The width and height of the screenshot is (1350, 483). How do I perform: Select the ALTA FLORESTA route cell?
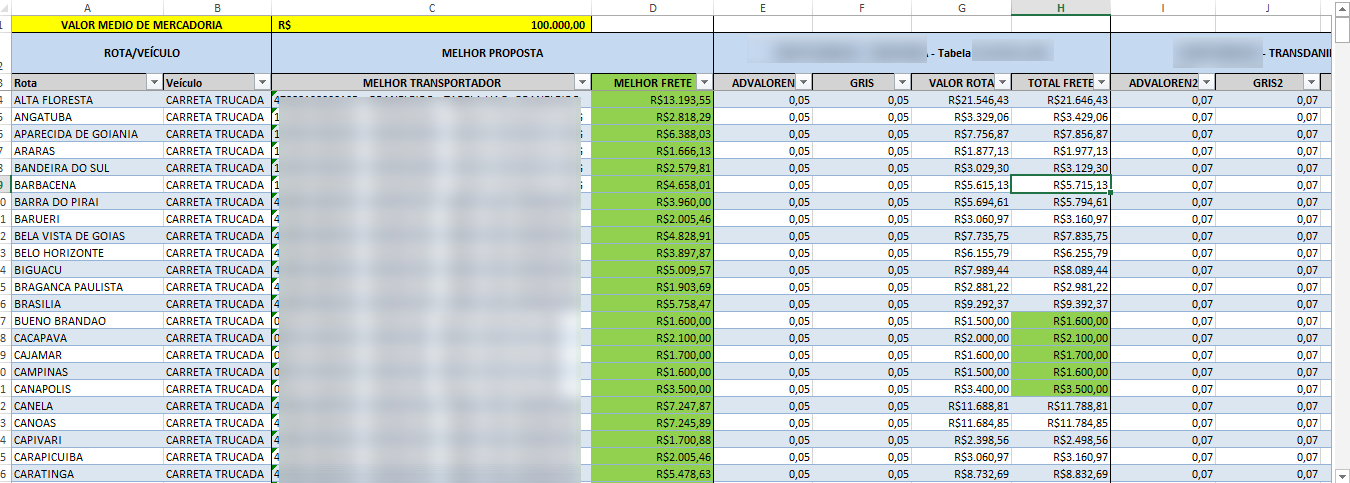(87, 100)
